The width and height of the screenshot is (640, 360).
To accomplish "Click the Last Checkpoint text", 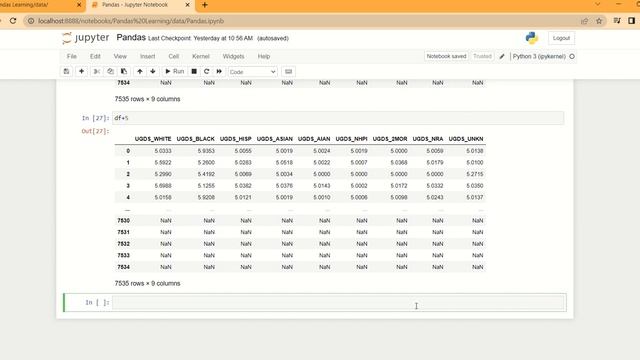I will (x=200, y=38).
